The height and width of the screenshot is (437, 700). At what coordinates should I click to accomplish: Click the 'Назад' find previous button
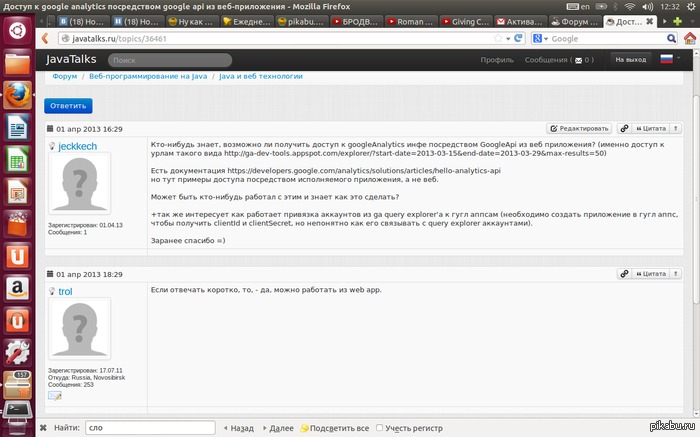coord(238,428)
